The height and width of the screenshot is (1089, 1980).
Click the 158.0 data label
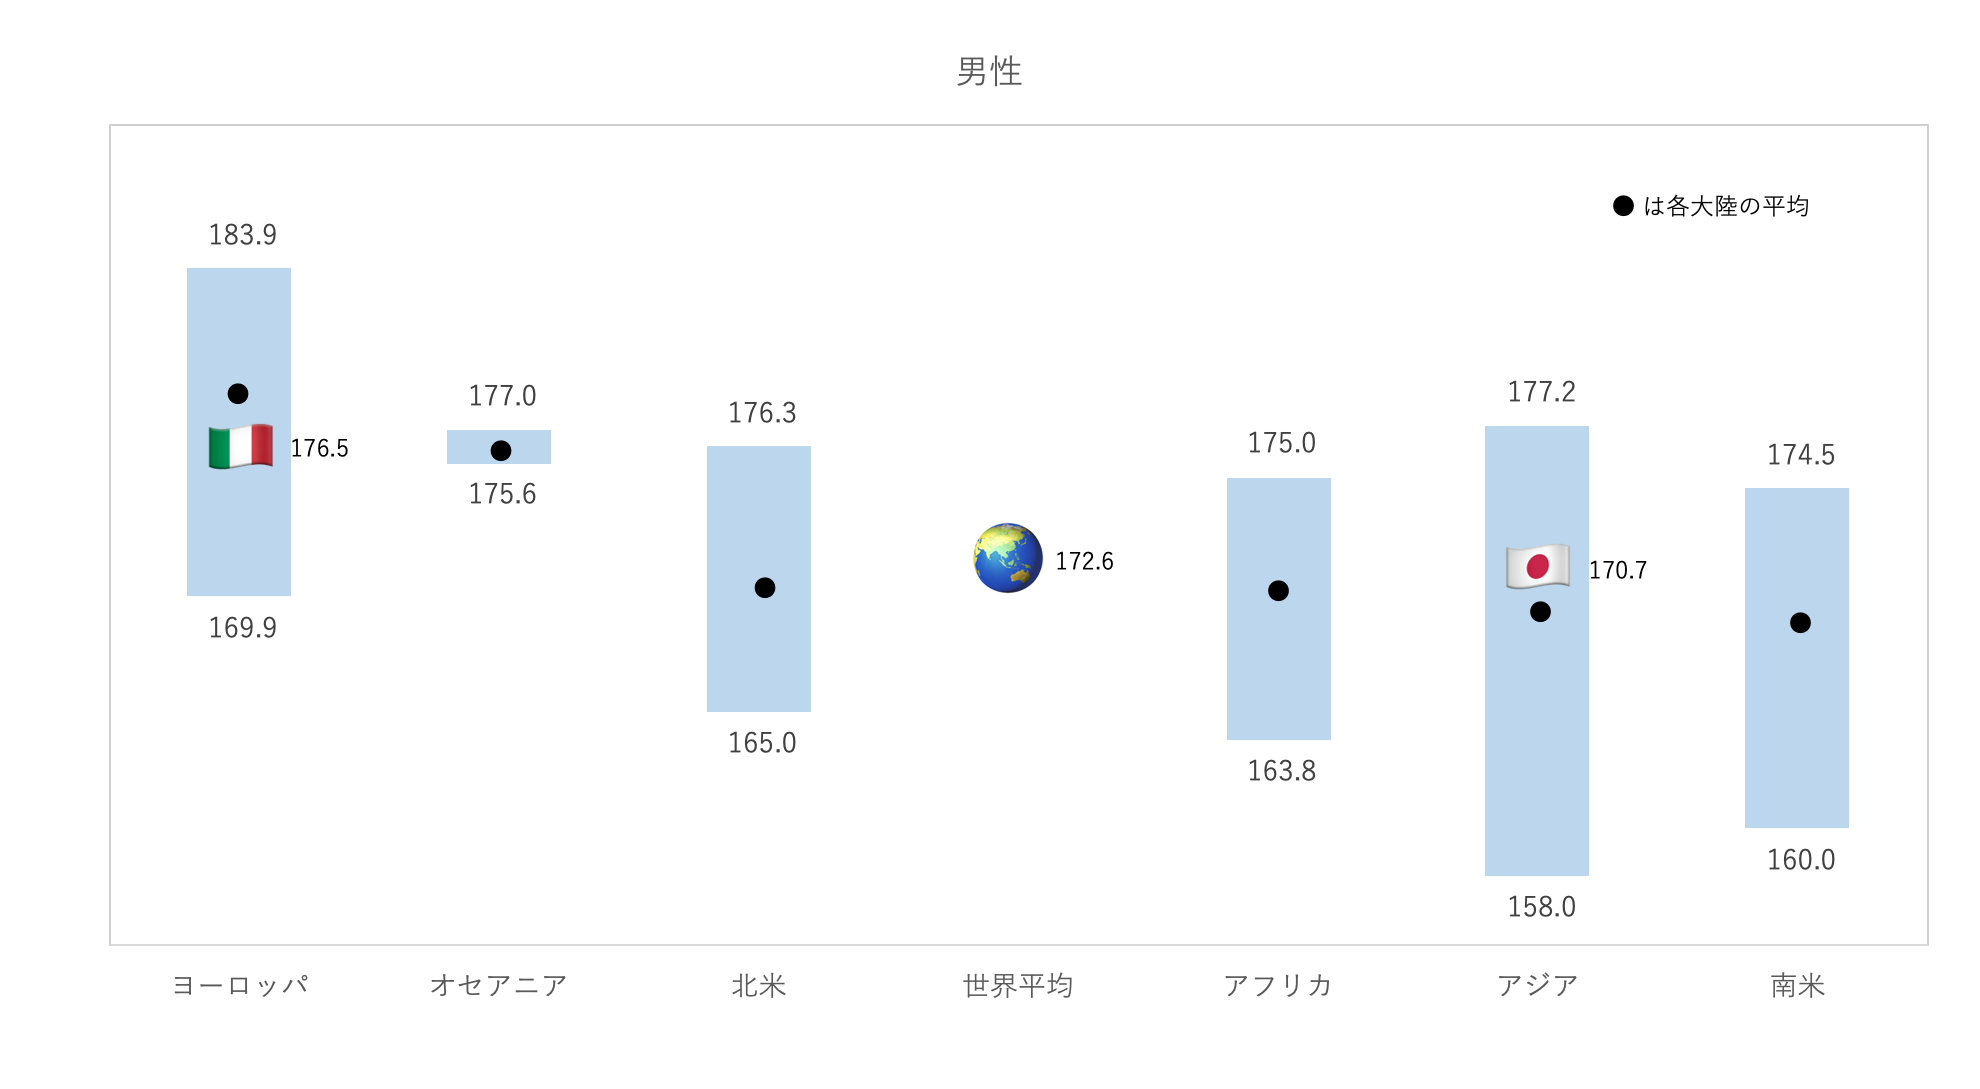click(1541, 907)
